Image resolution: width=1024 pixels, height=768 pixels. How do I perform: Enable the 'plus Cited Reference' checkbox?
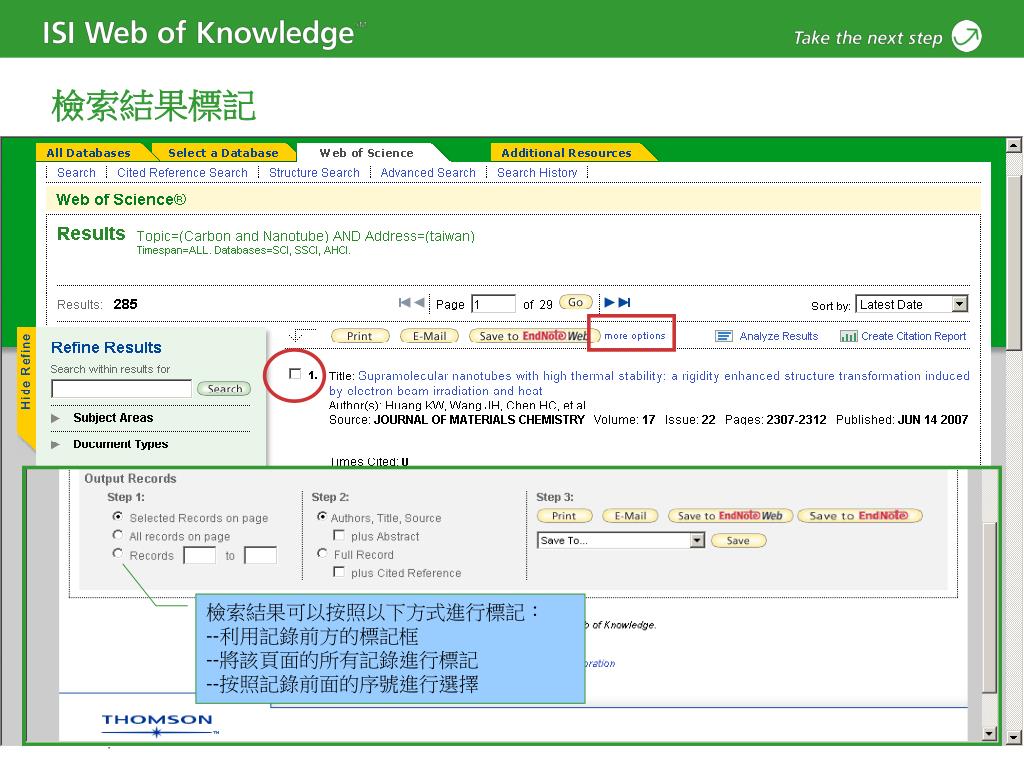point(339,571)
